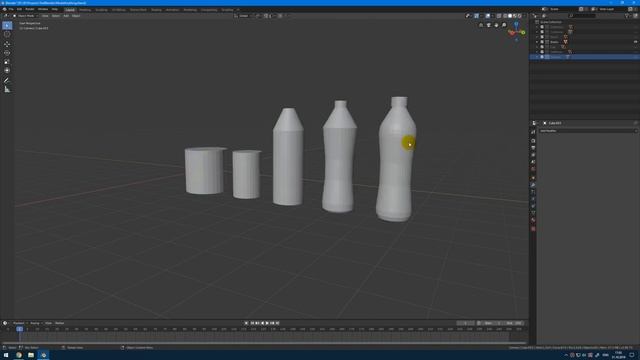Click the Blender logo menu icon
The width and height of the screenshot is (640, 360).
point(4,9)
